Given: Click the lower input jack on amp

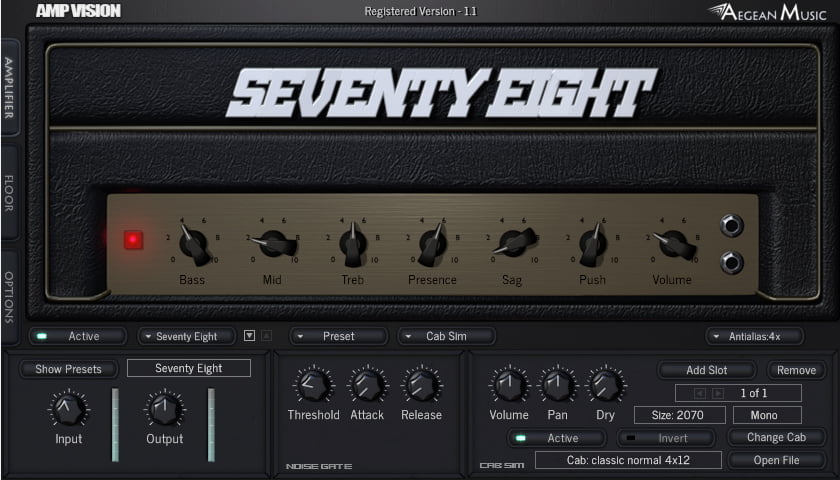Looking at the screenshot, I should pyautogui.click(x=732, y=262).
